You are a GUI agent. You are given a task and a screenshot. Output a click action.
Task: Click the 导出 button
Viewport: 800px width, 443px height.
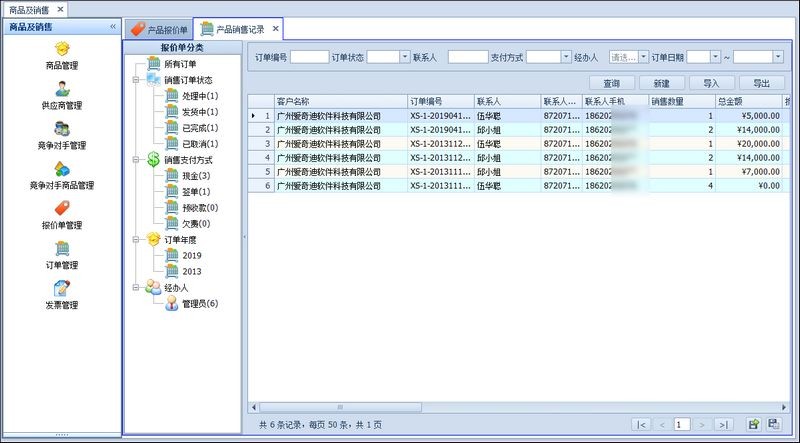click(x=762, y=83)
